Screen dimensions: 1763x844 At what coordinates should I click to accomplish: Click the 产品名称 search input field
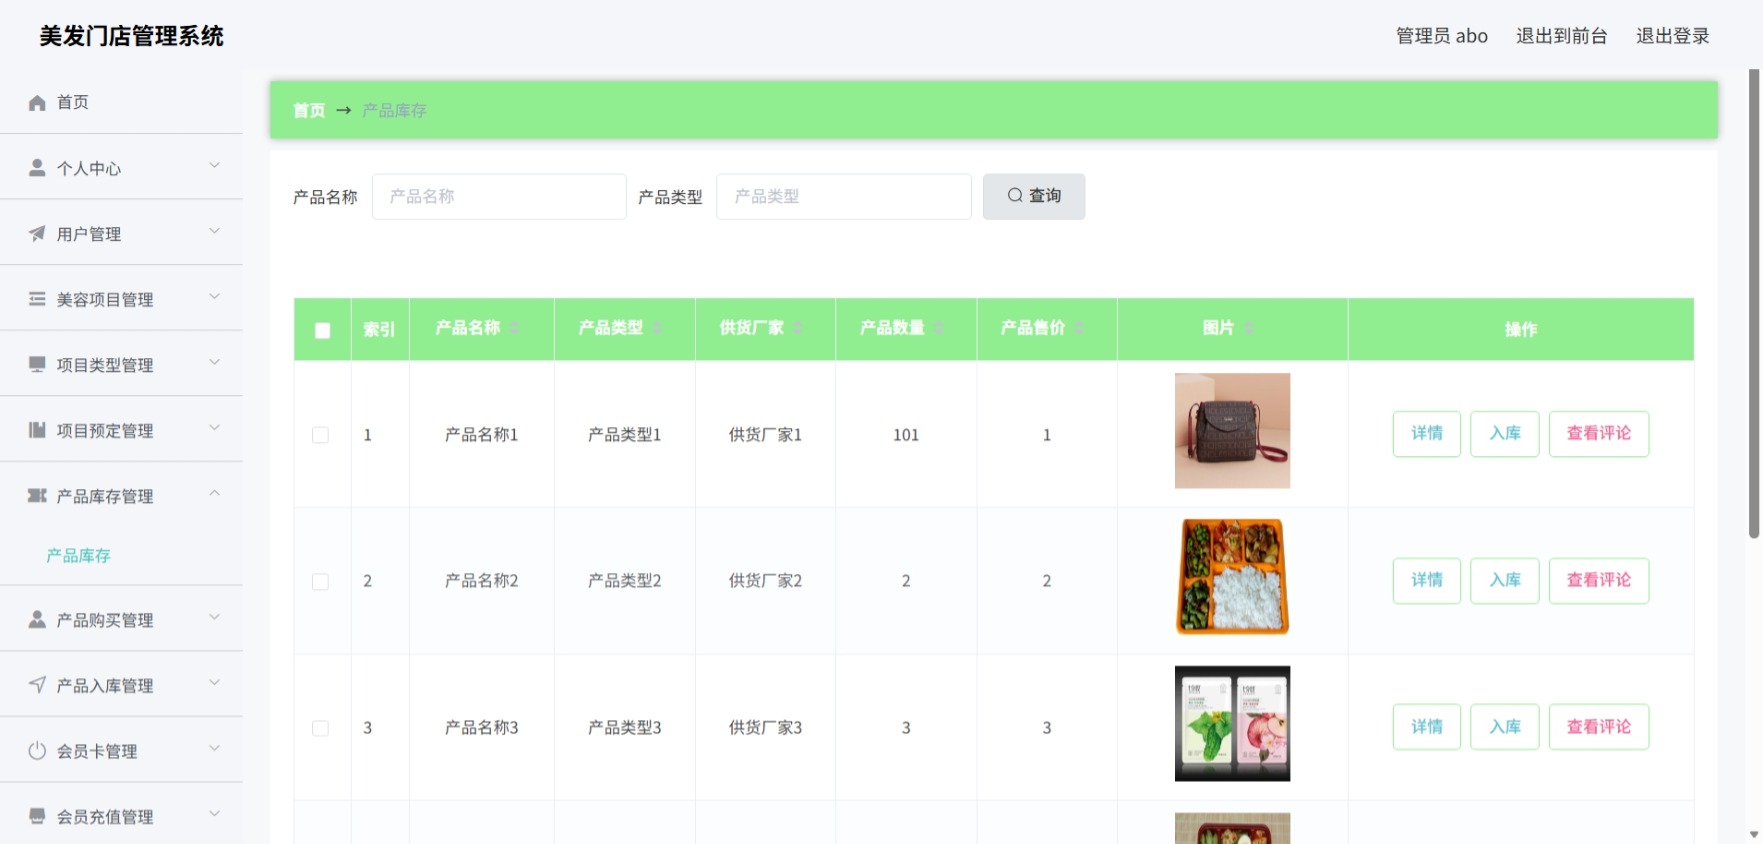[x=499, y=197]
